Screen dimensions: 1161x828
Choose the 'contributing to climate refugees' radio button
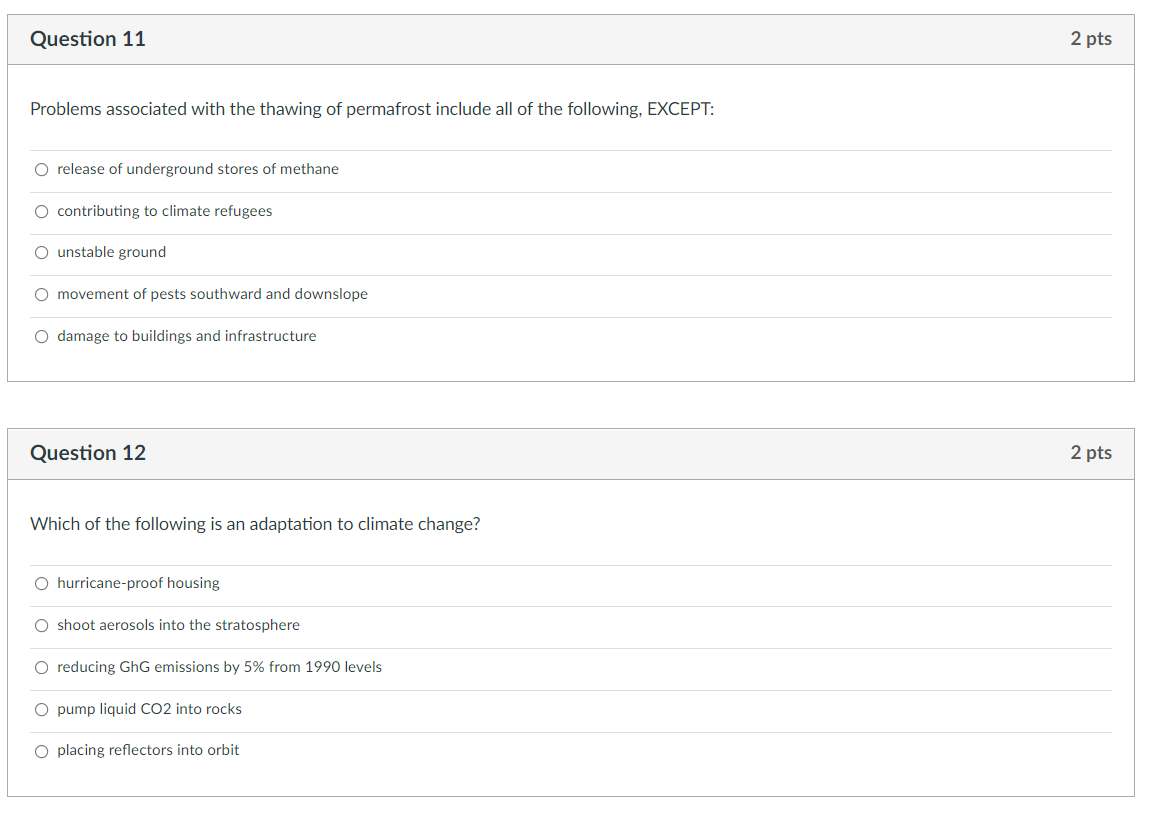[x=41, y=212]
